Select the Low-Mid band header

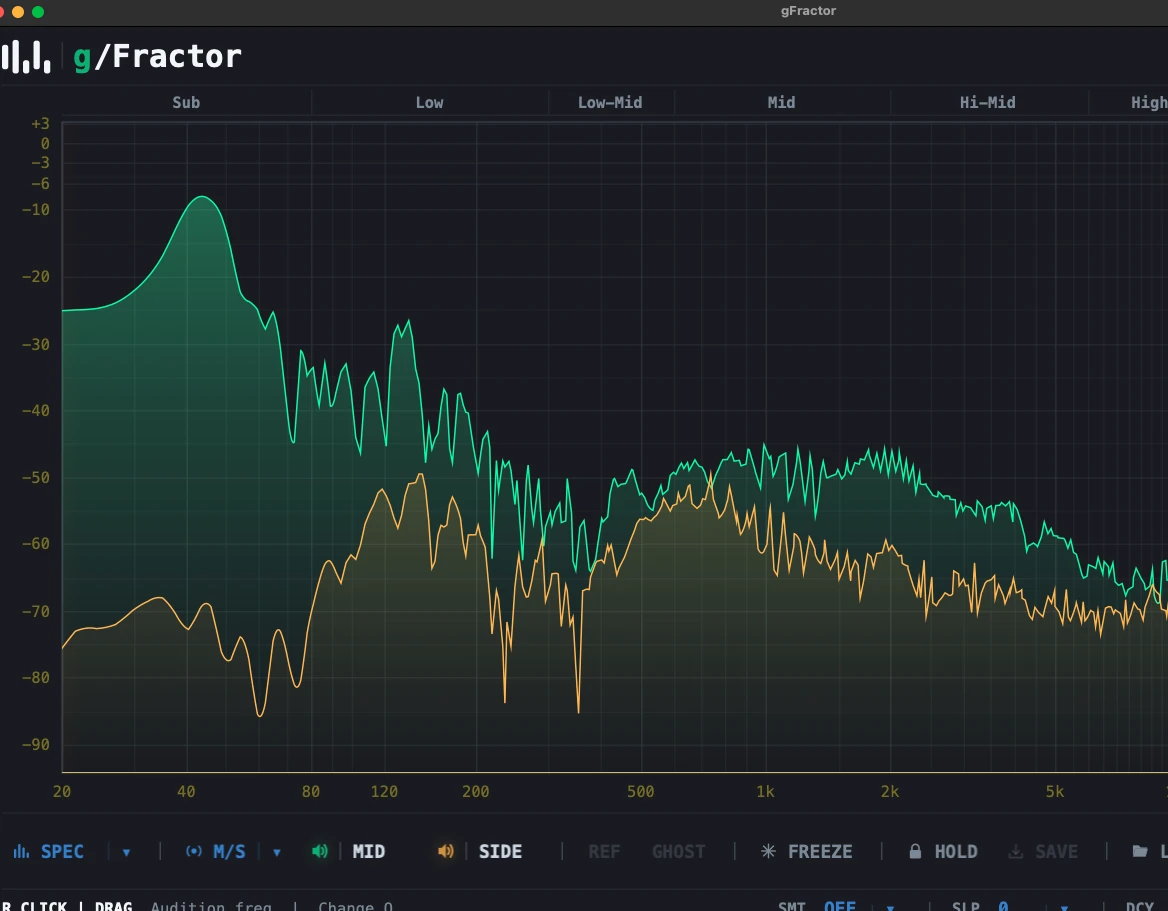610,102
